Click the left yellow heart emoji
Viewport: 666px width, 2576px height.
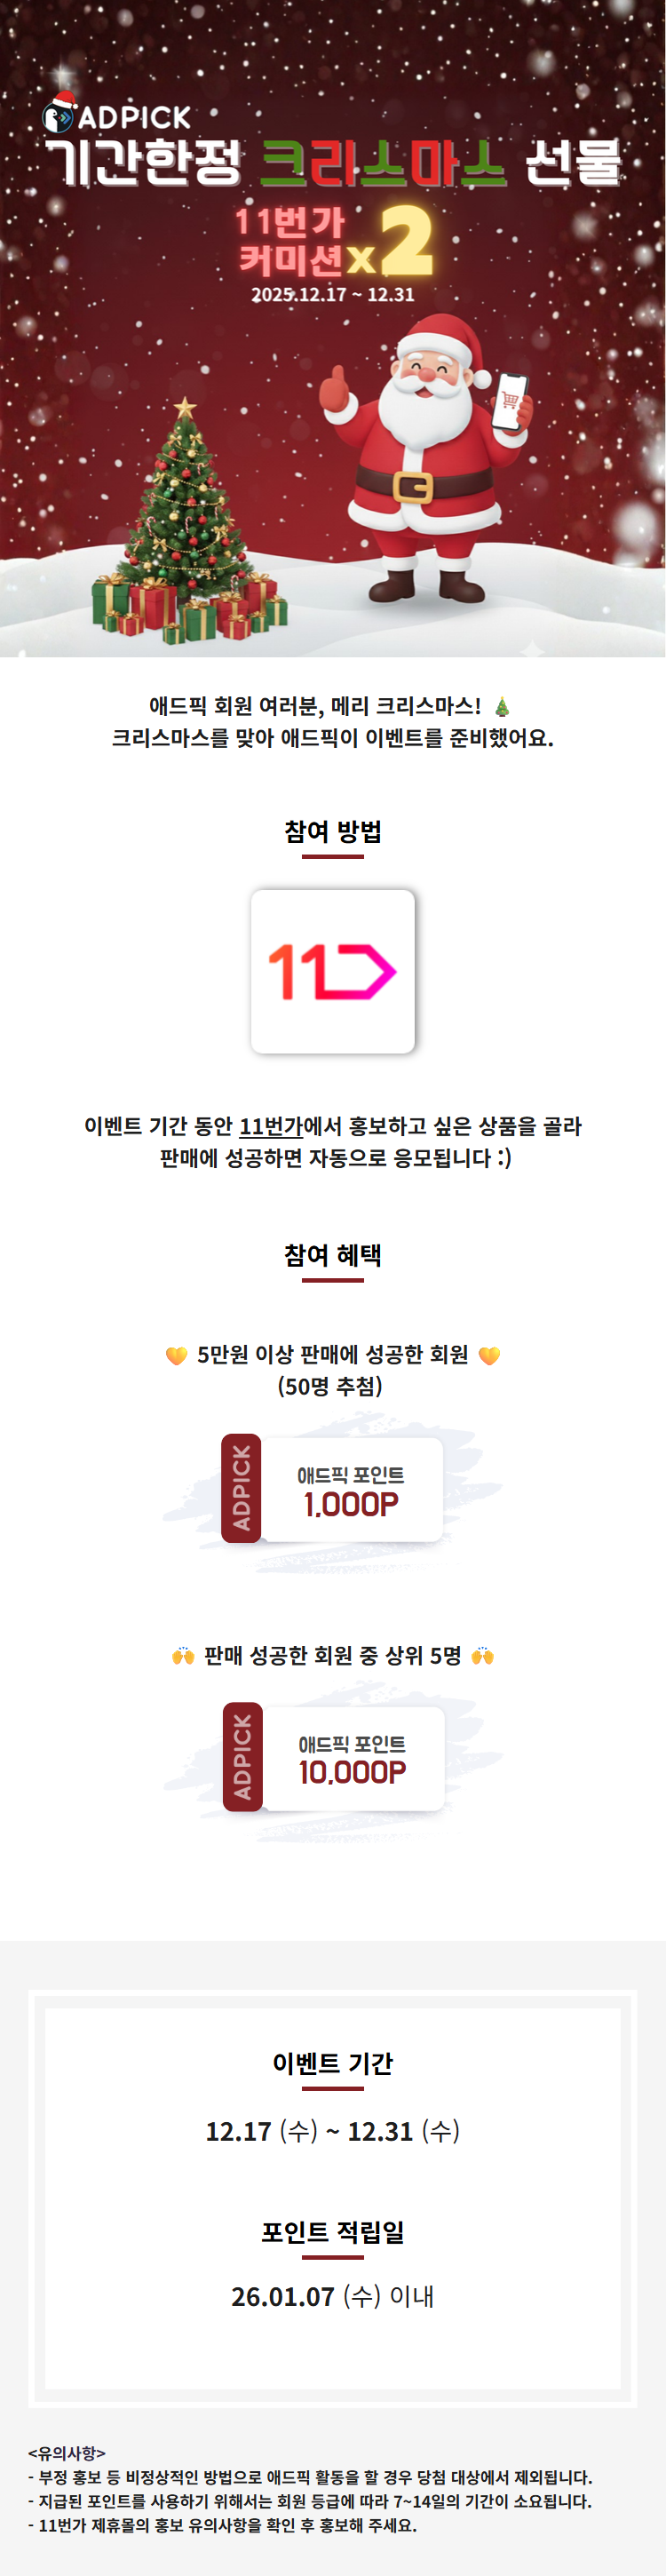[176, 1355]
